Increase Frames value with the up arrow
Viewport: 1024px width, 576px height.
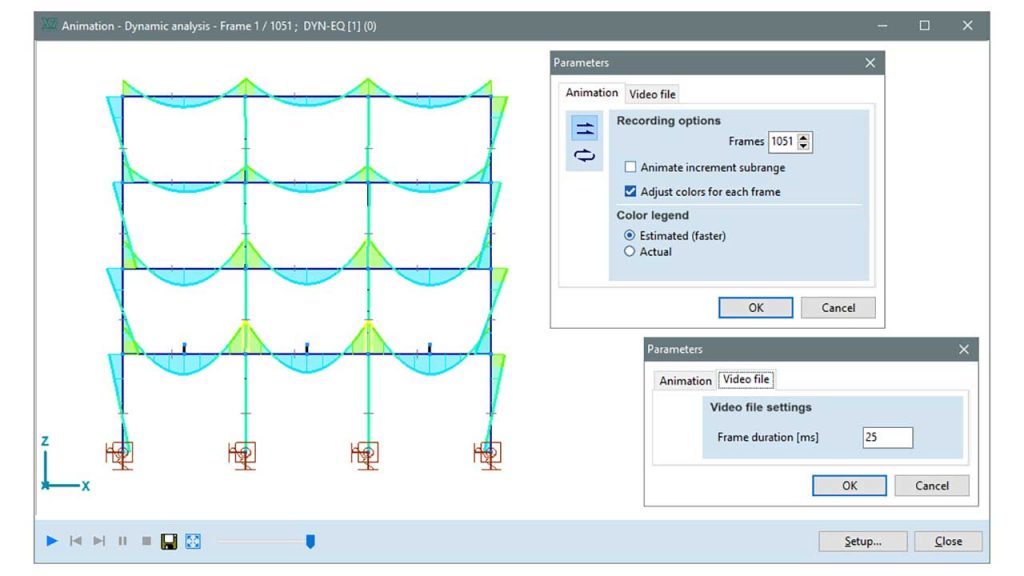(804, 137)
